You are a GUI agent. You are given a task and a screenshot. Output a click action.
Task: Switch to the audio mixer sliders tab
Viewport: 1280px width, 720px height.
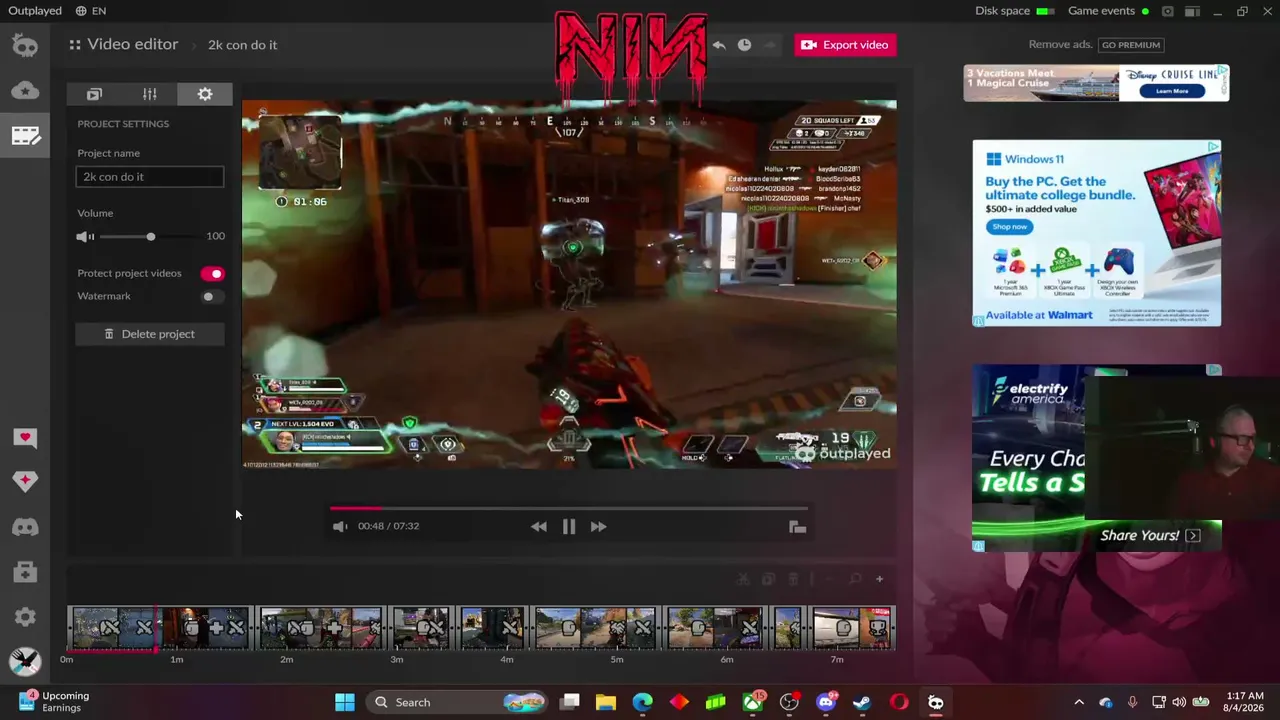149,94
